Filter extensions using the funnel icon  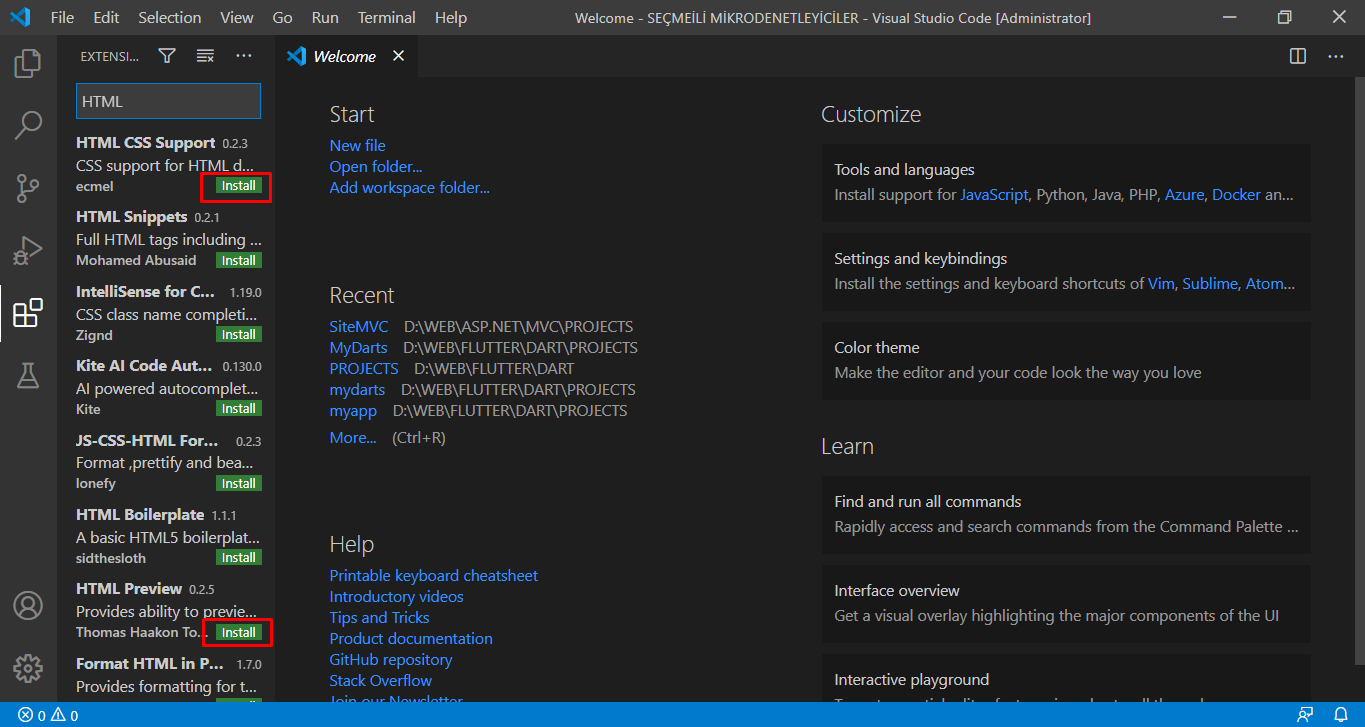(x=167, y=56)
